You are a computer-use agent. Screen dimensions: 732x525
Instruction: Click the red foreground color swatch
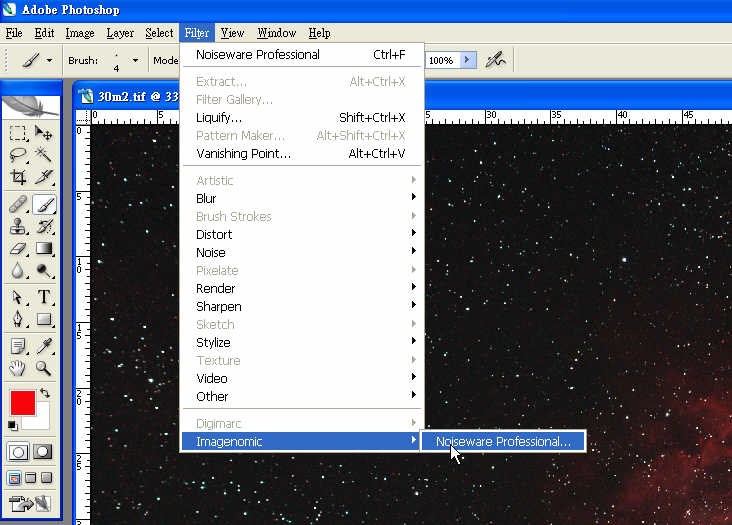[22, 403]
